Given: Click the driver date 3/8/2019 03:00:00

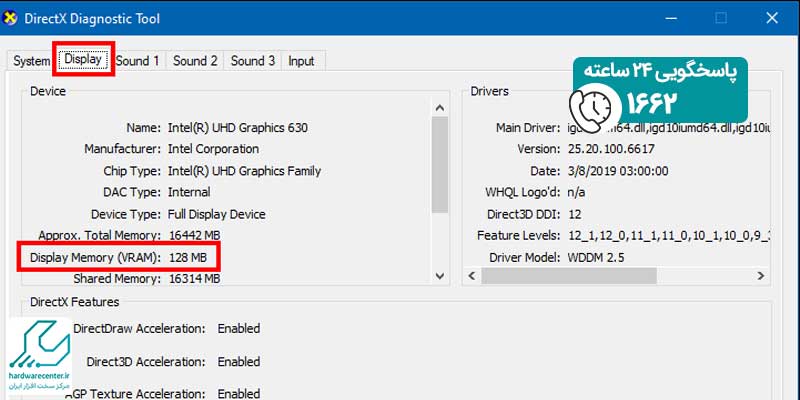Looking at the screenshot, I should pos(618,171).
